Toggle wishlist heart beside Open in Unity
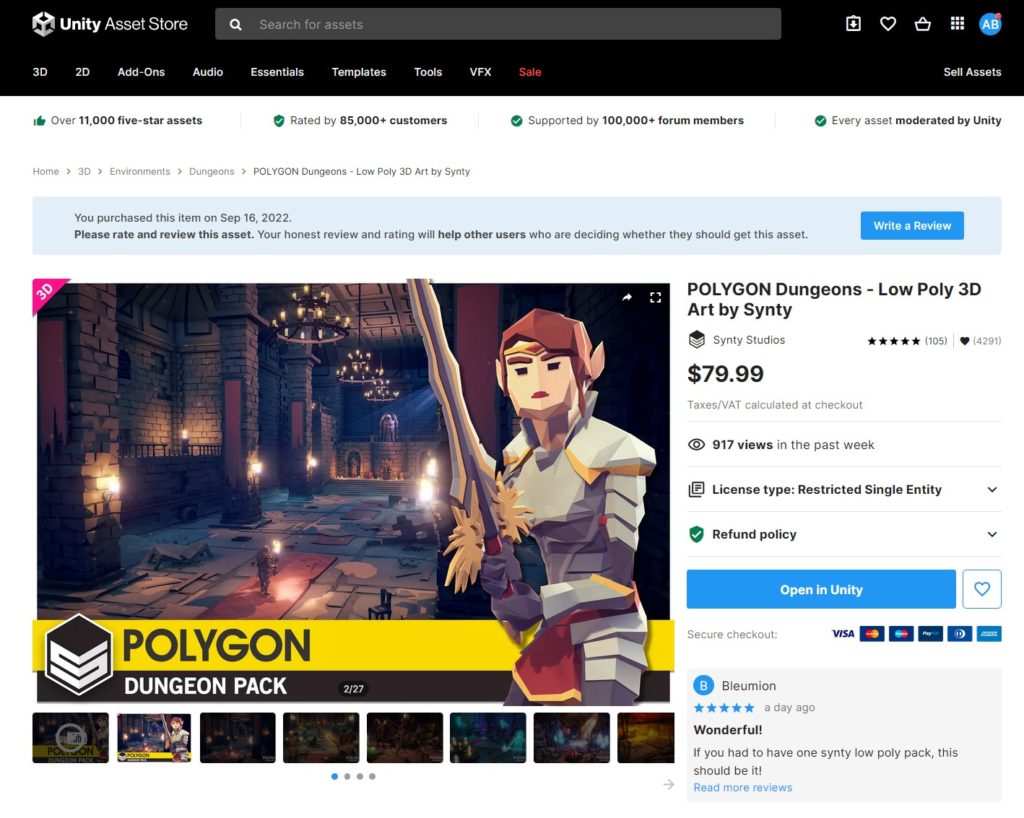 point(981,589)
